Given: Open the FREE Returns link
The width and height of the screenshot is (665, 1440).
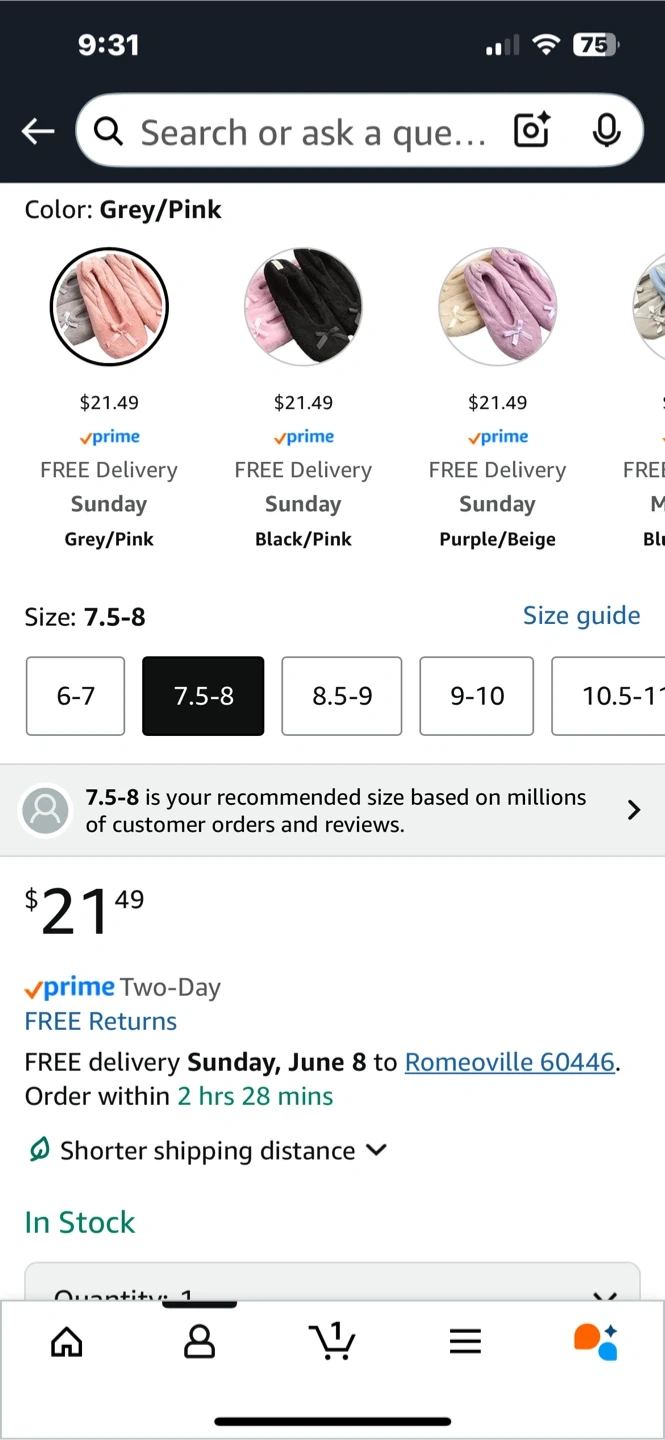Looking at the screenshot, I should coord(101,1021).
